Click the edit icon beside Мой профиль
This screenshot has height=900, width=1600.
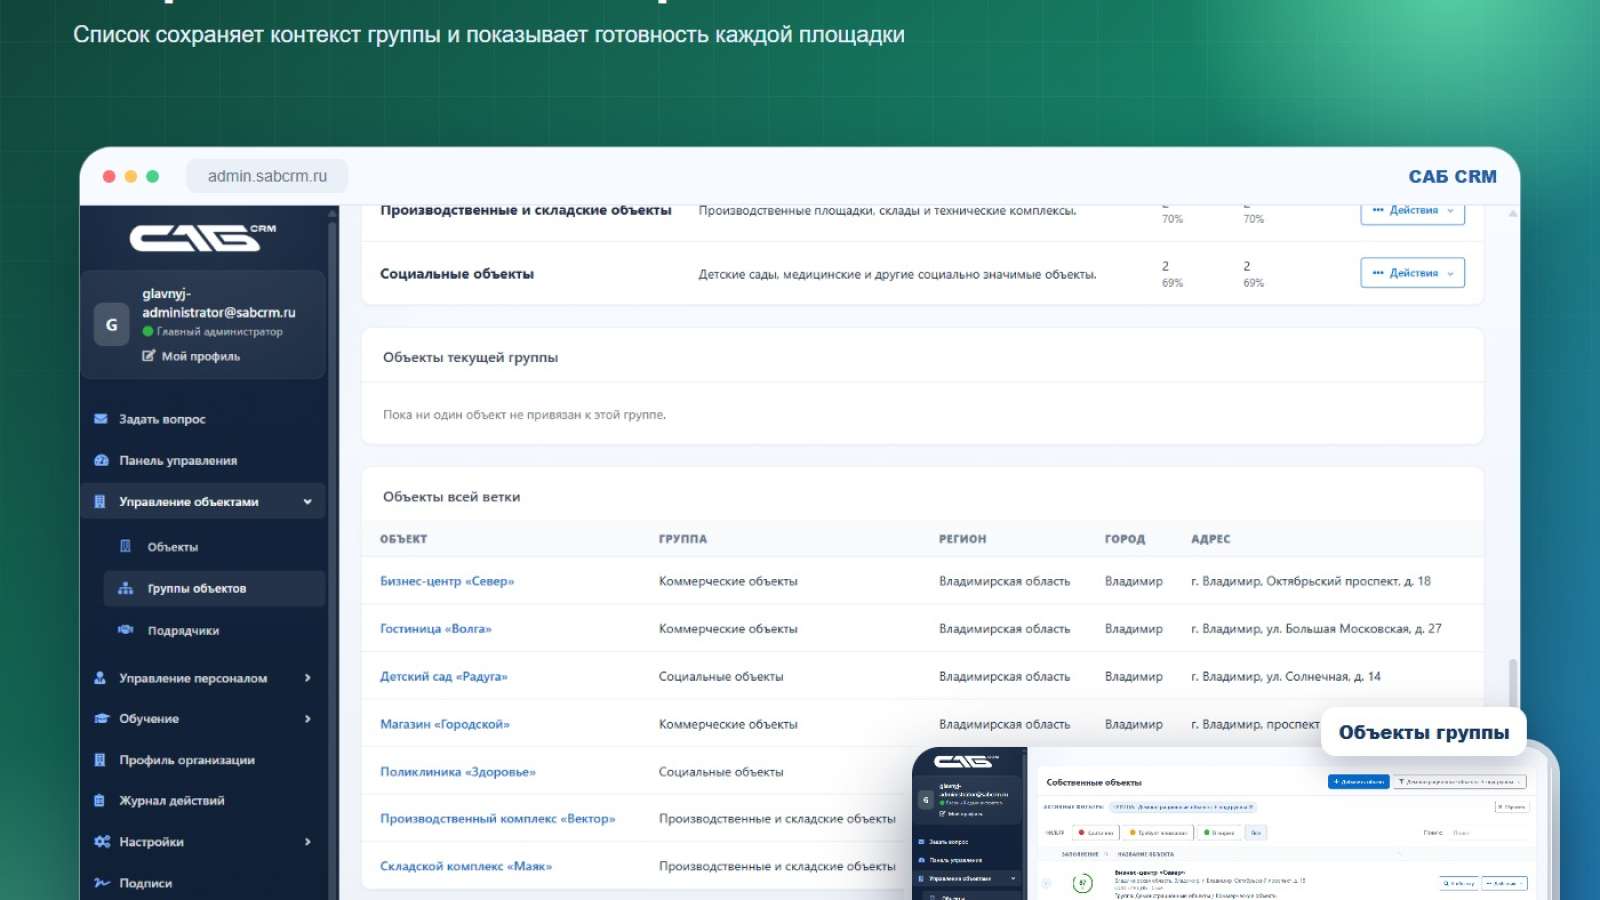click(149, 356)
